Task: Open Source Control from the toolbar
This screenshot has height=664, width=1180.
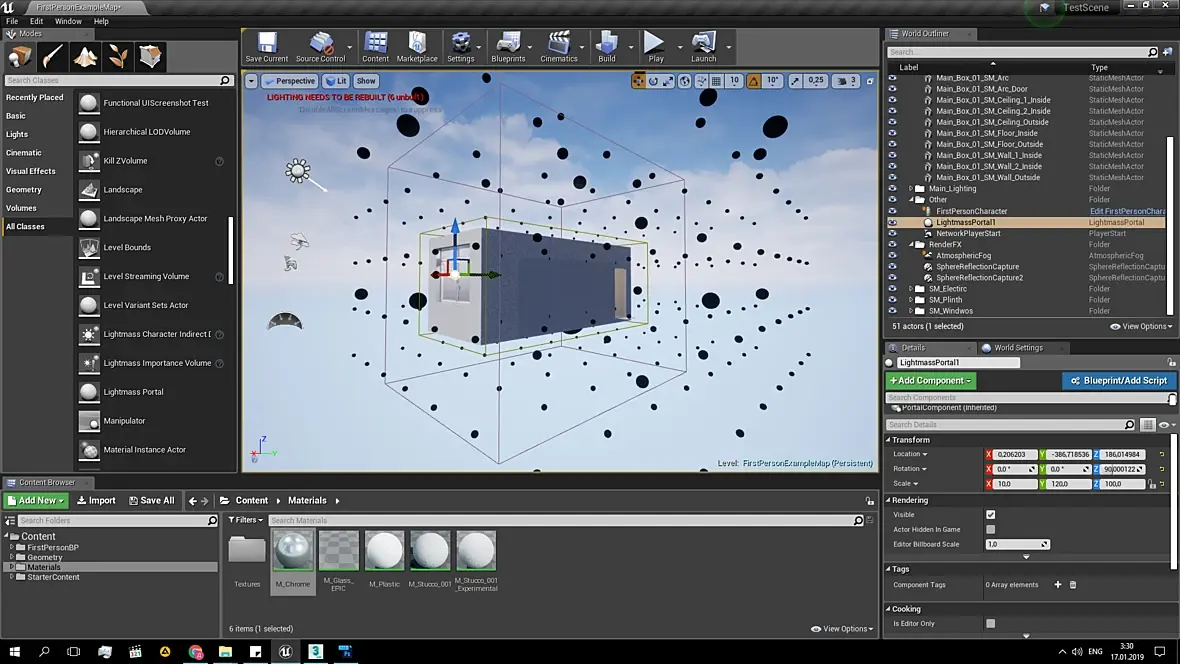Action: click(320, 46)
